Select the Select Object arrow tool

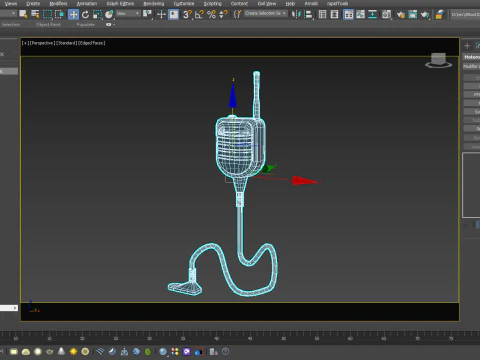23,14
